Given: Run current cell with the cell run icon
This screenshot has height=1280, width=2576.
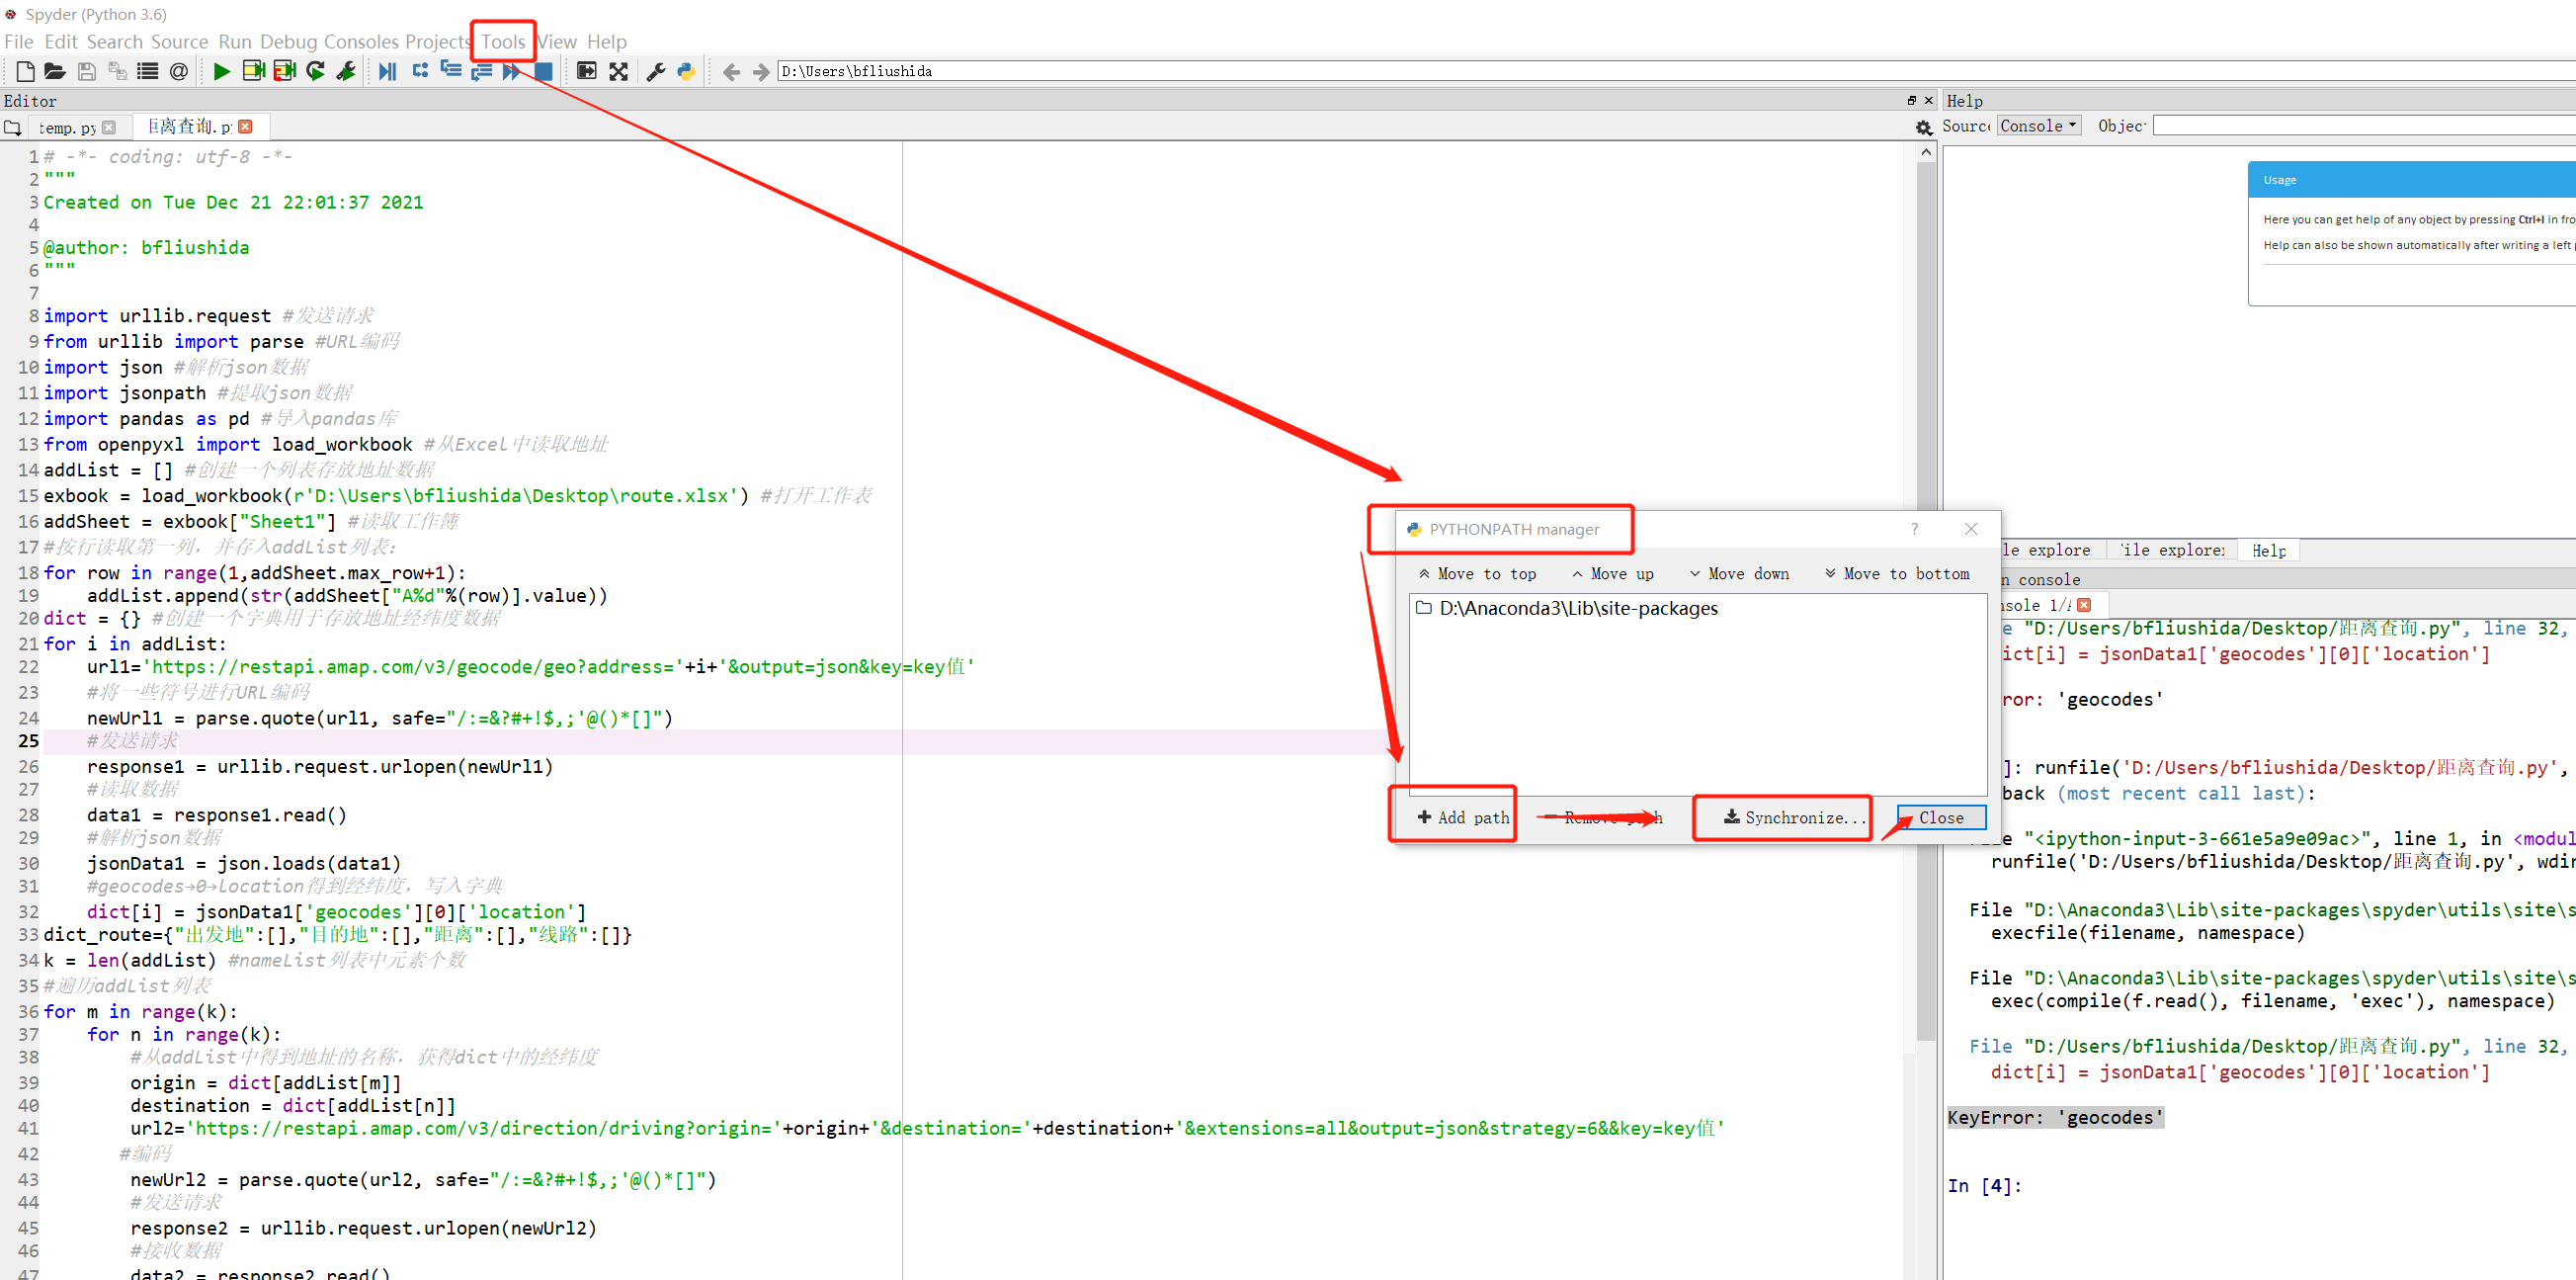Looking at the screenshot, I should pyautogui.click(x=253, y=71).
